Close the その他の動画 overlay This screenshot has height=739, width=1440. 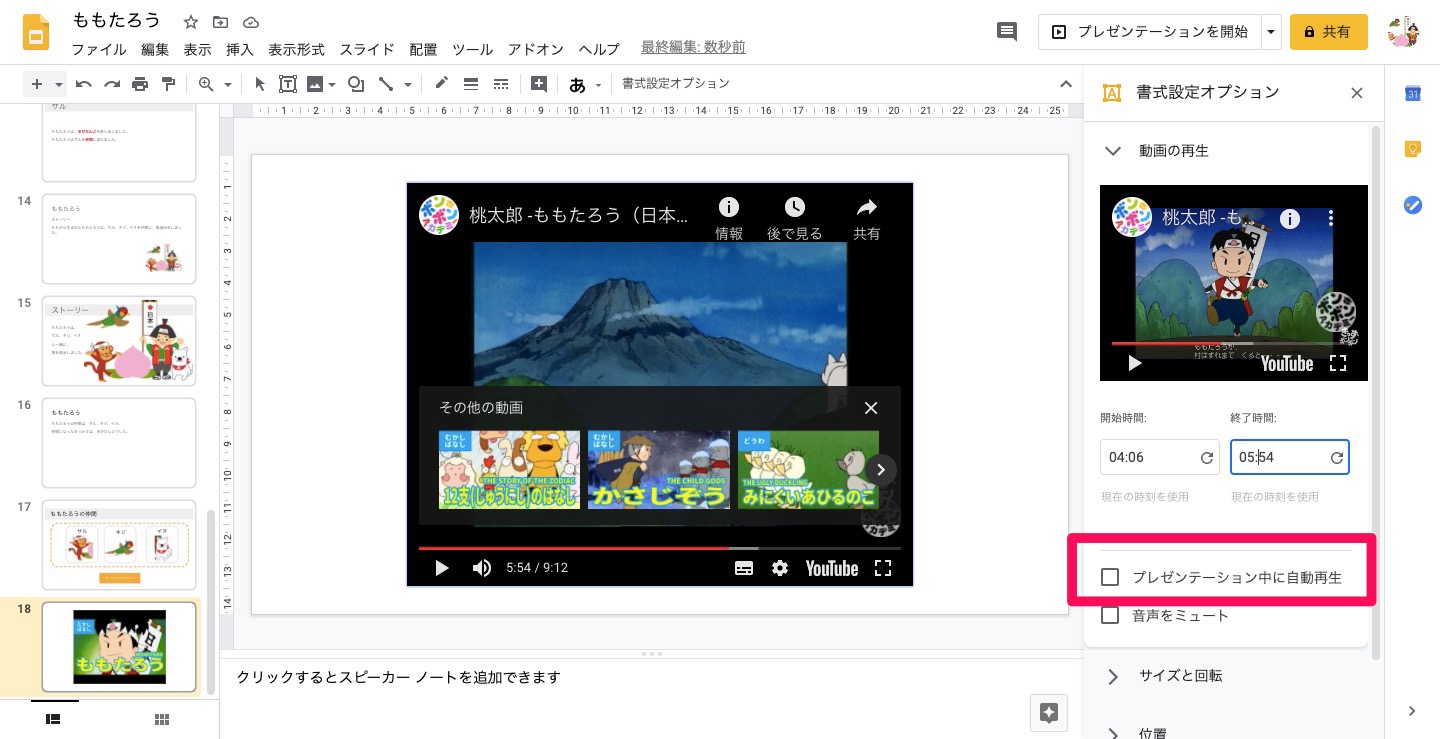coord(870,408)
